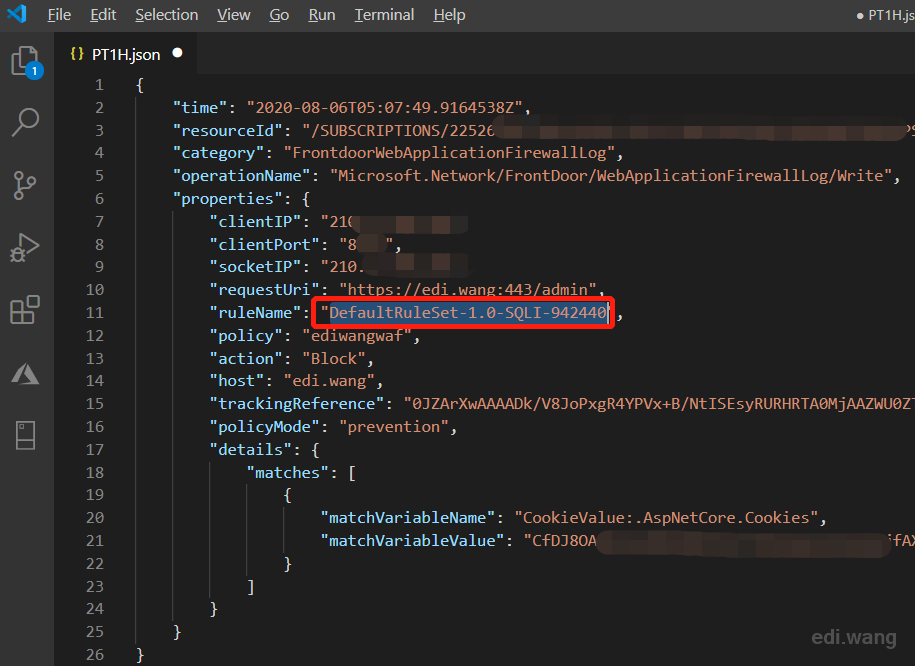This screenshot has width=915, height=666.
Task: Open the View menu
Action: tap(233, 15)
